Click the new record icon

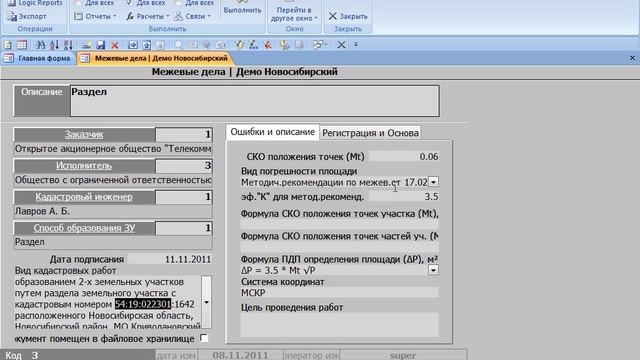coord(86,45)
